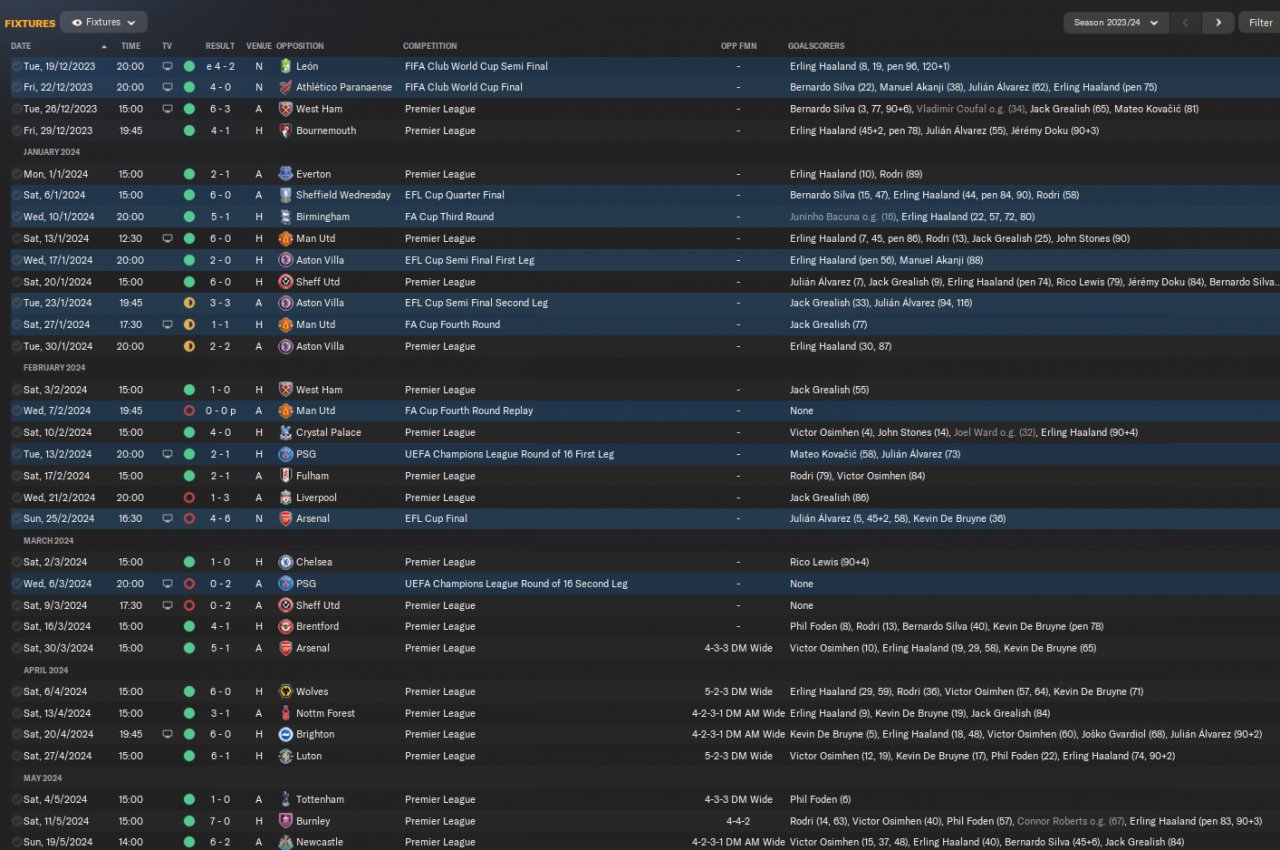The image size is (1280, 850).
Task: Sort fixtures by the DATE column
Action: (x=21, y=46)
